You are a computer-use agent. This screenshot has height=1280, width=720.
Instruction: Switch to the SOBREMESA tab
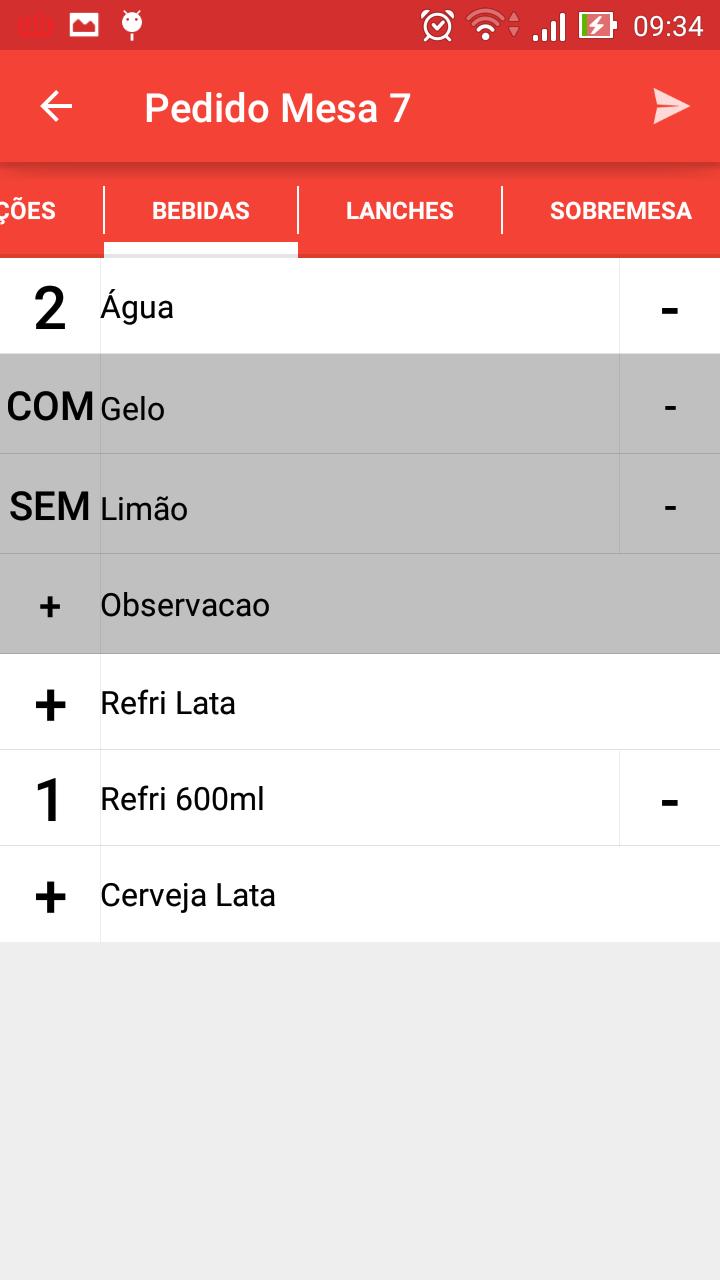620,211
